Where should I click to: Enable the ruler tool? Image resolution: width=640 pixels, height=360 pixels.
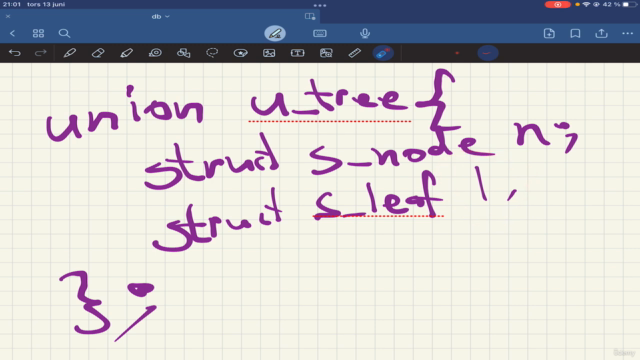(354, 53)
